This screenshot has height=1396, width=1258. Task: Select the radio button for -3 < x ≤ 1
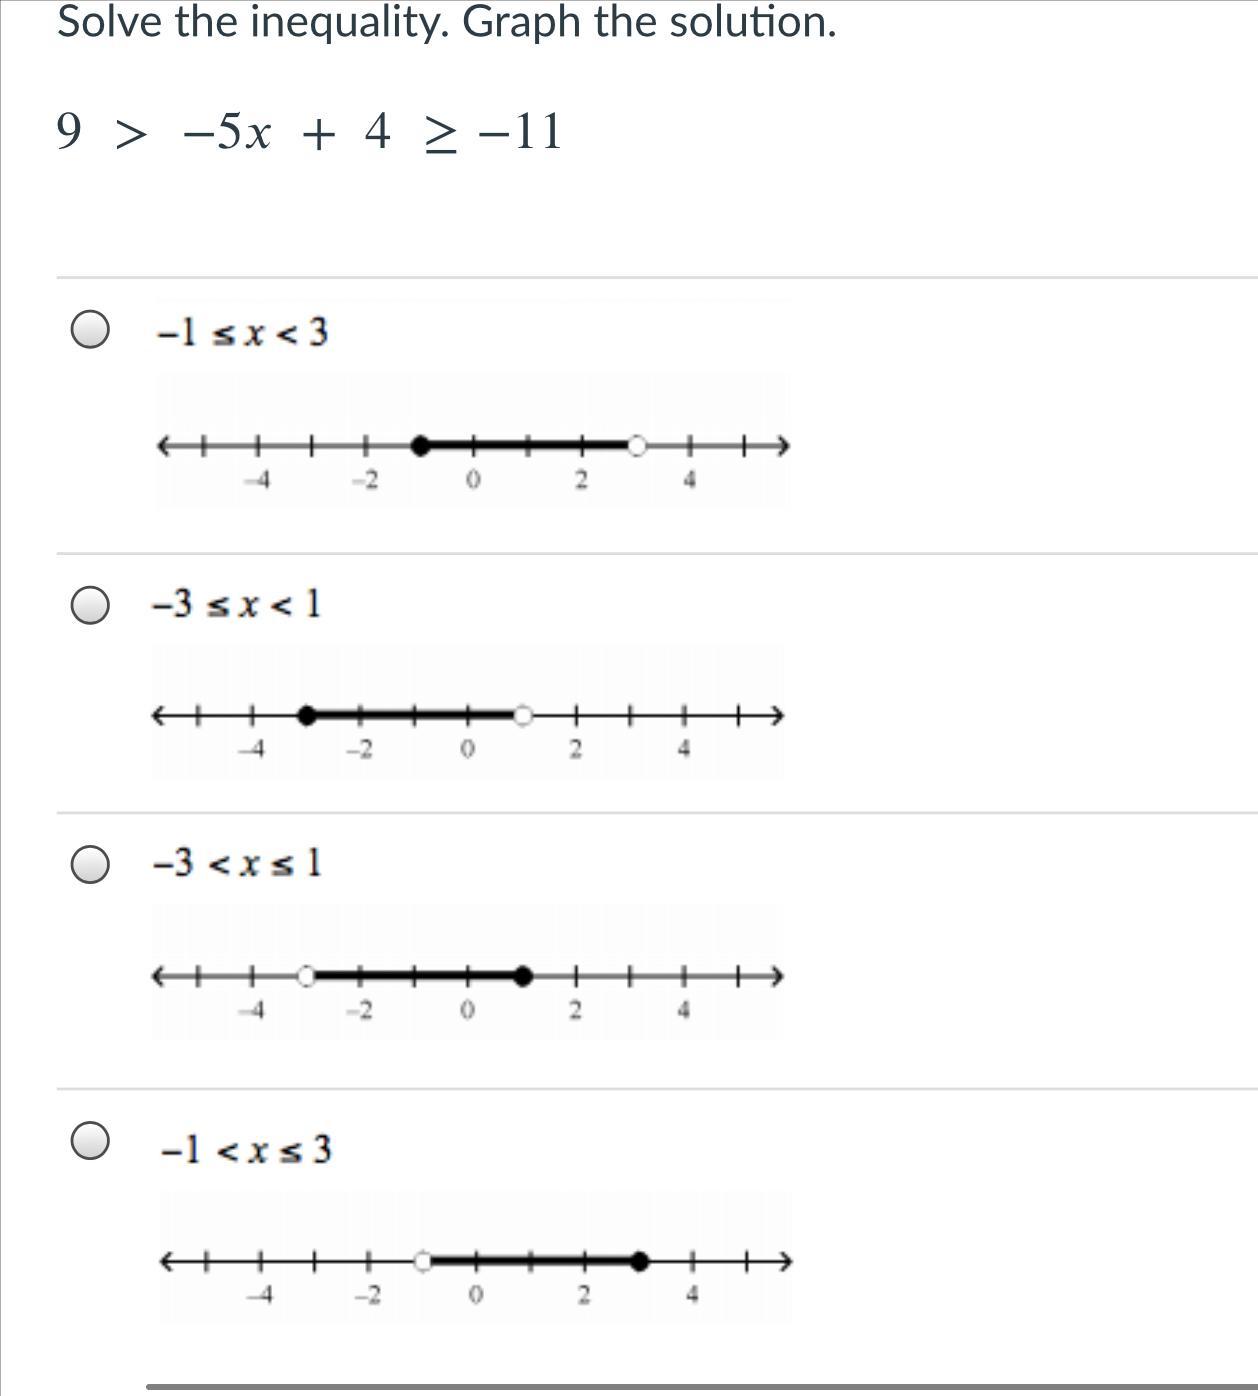coord(90,864)
